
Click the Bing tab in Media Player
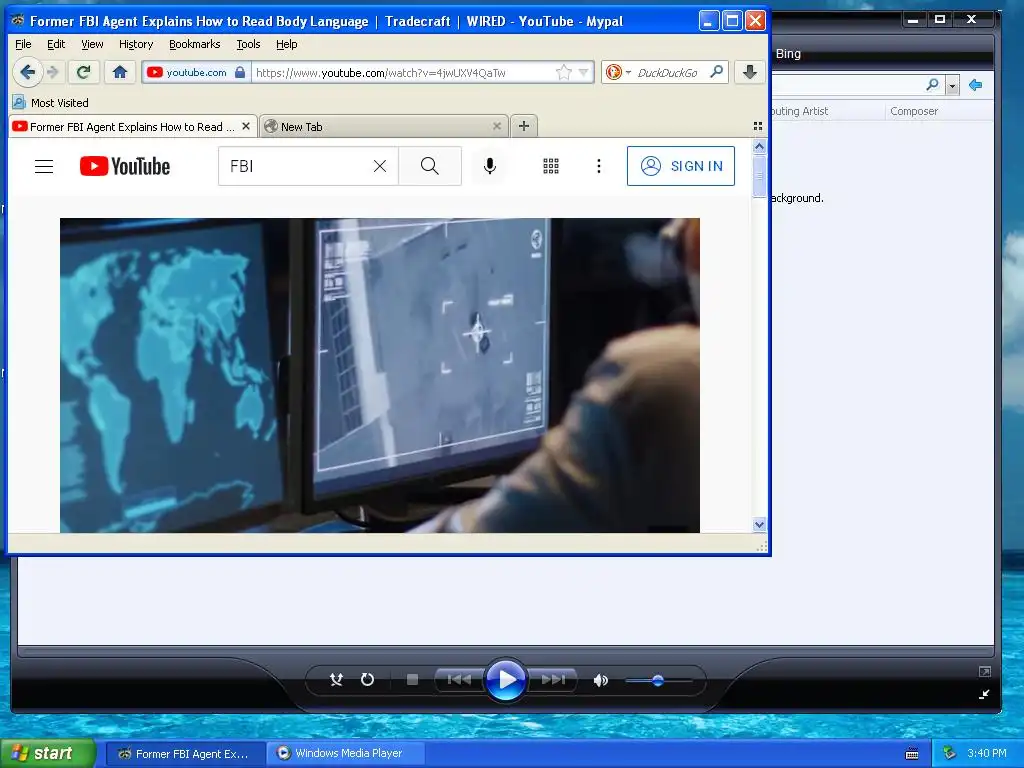pyautogui.click(x=788, y=54)
